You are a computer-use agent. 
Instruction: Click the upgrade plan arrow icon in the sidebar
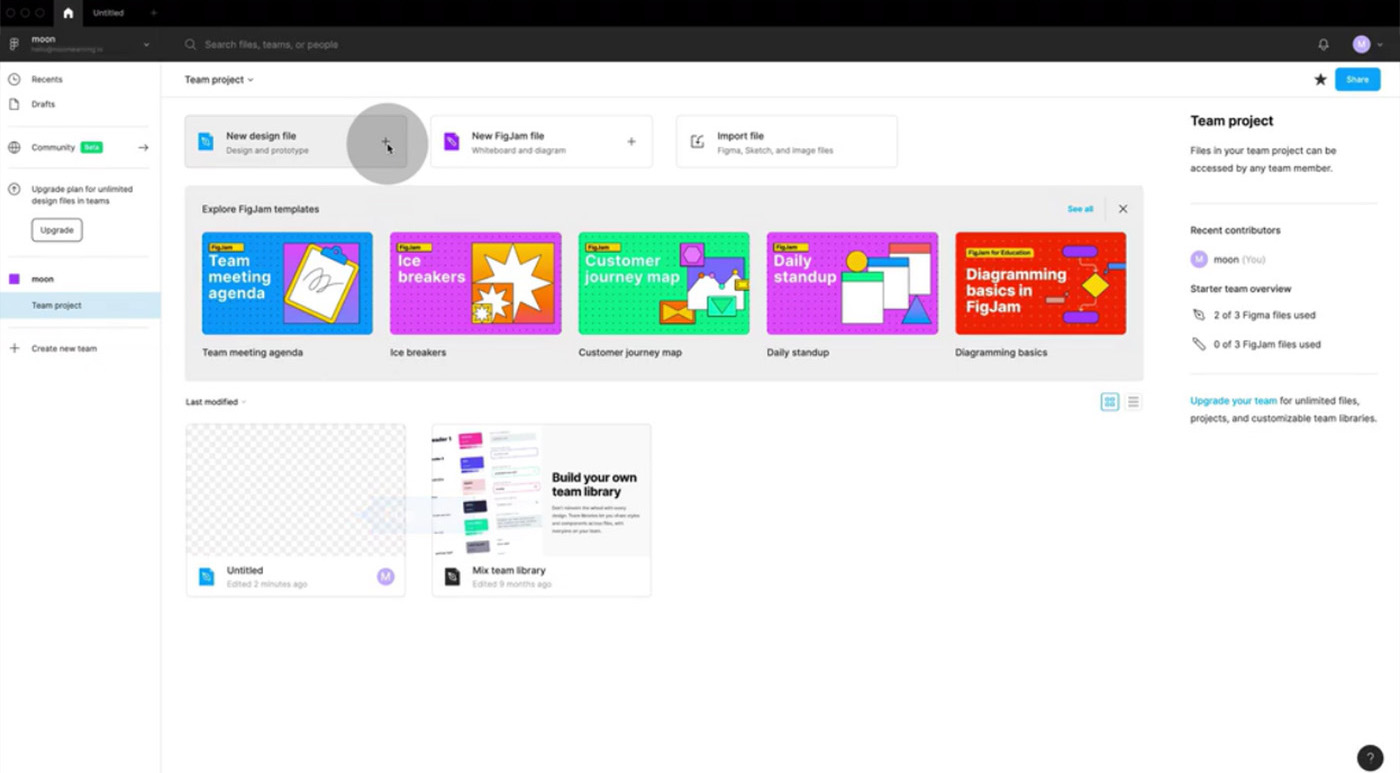14,189
